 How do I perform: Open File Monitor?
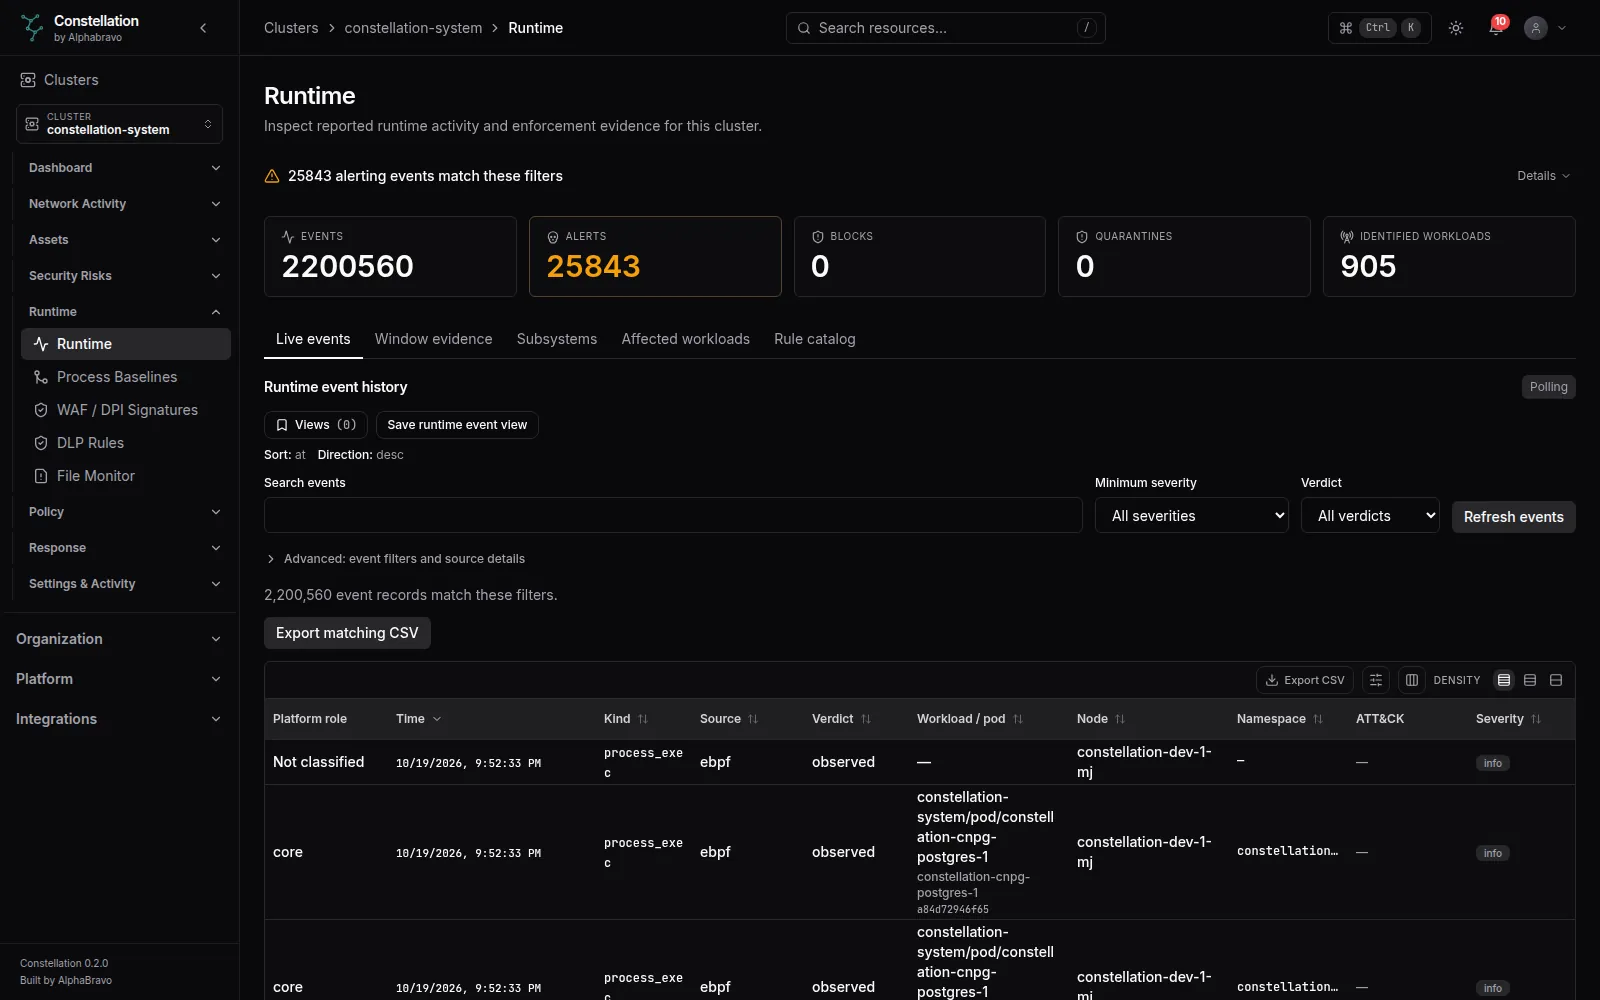(x=126, y=476)
